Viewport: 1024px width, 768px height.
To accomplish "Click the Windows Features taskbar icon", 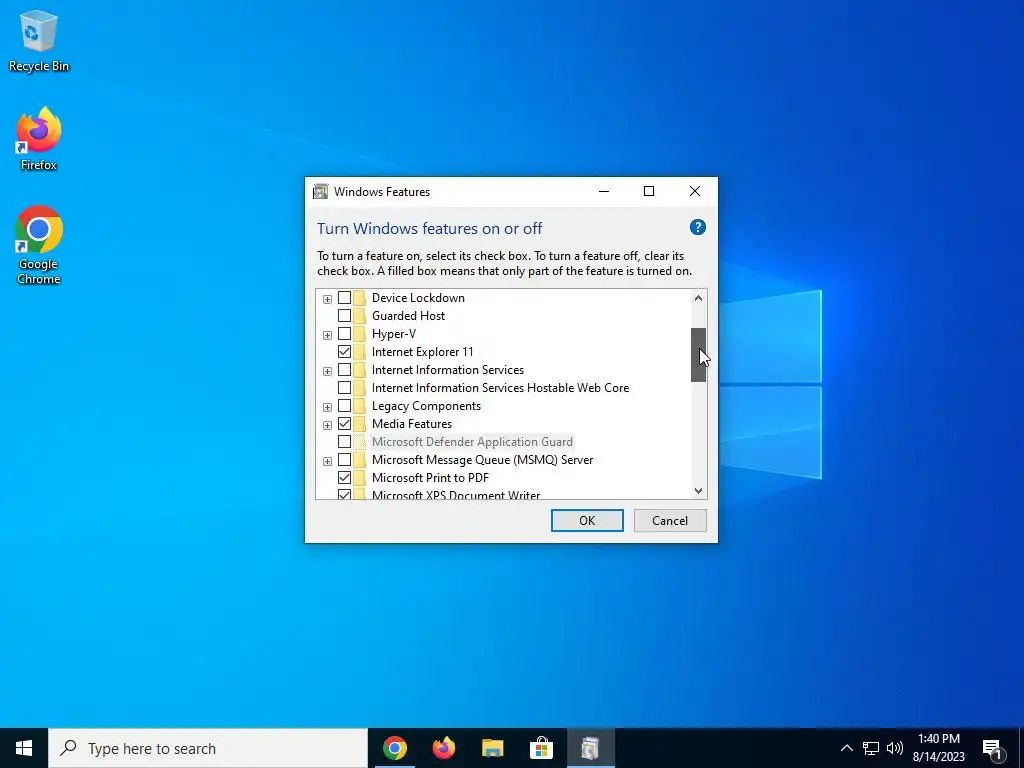I will 590,748.
